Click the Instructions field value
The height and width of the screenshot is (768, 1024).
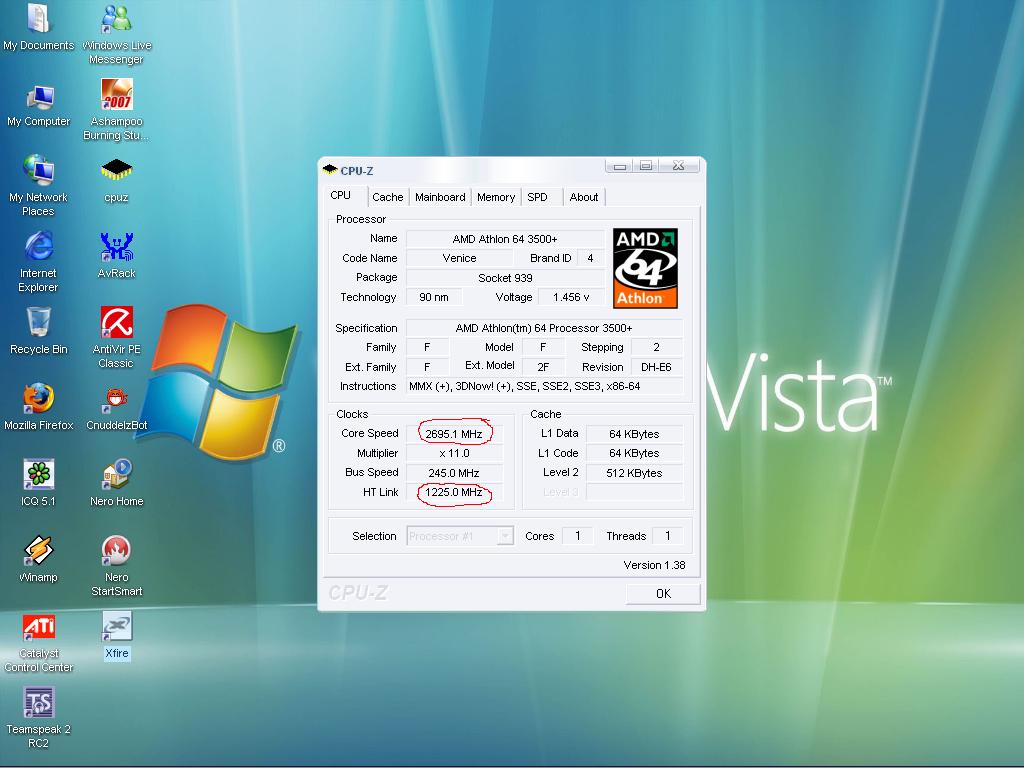pos(544,386)
